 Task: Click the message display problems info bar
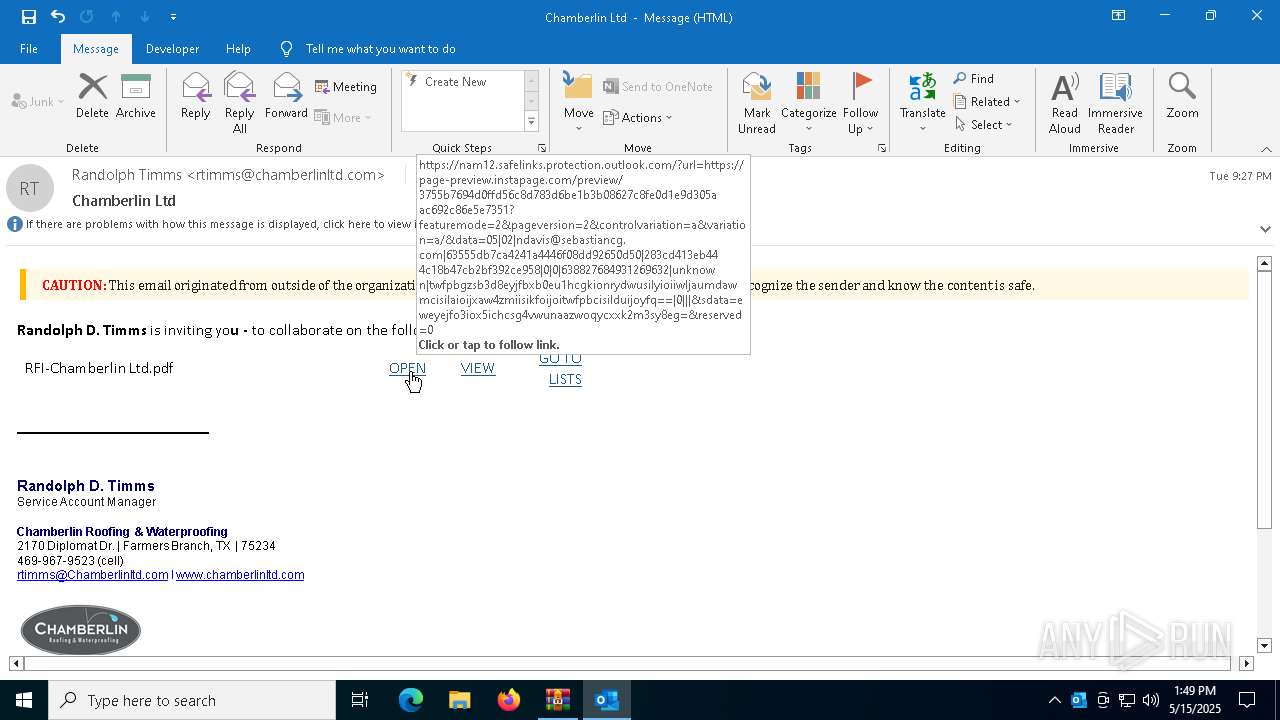[x=210, y=224]
